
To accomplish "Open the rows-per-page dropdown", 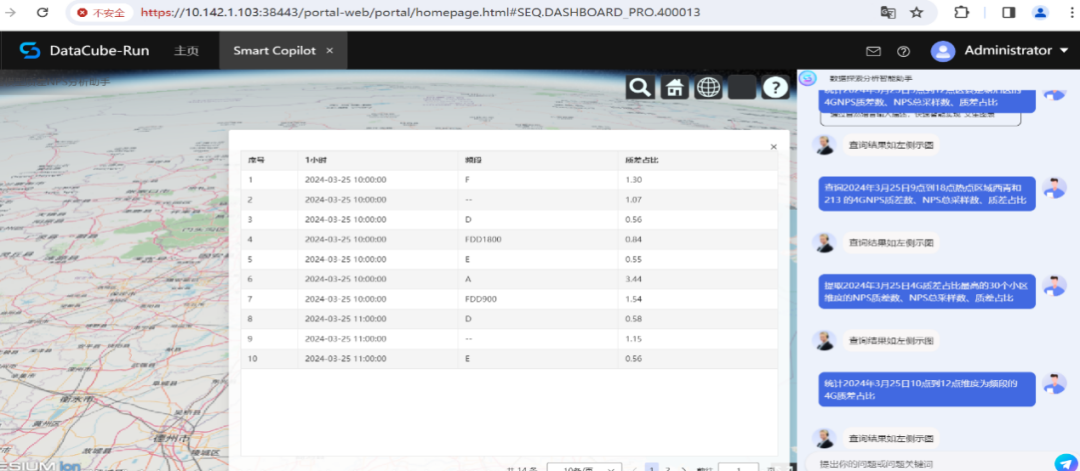I will 584,469.
